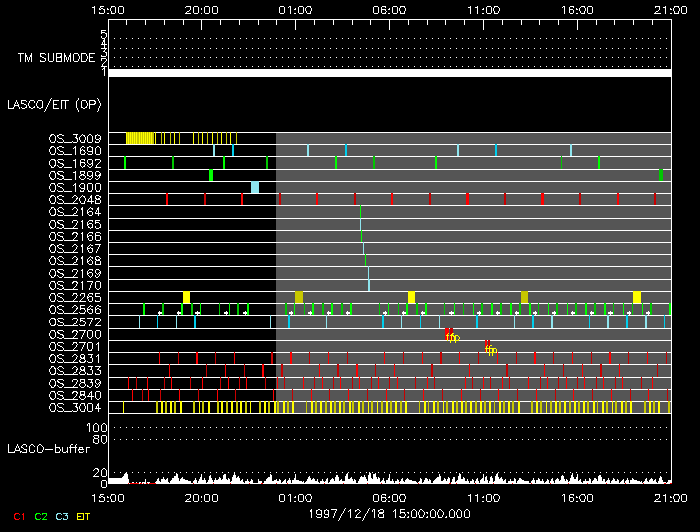Select the red marker in the OS_2700 row
Screen dimensions: 700x532
pyautogui.click(x=449, y=332)
